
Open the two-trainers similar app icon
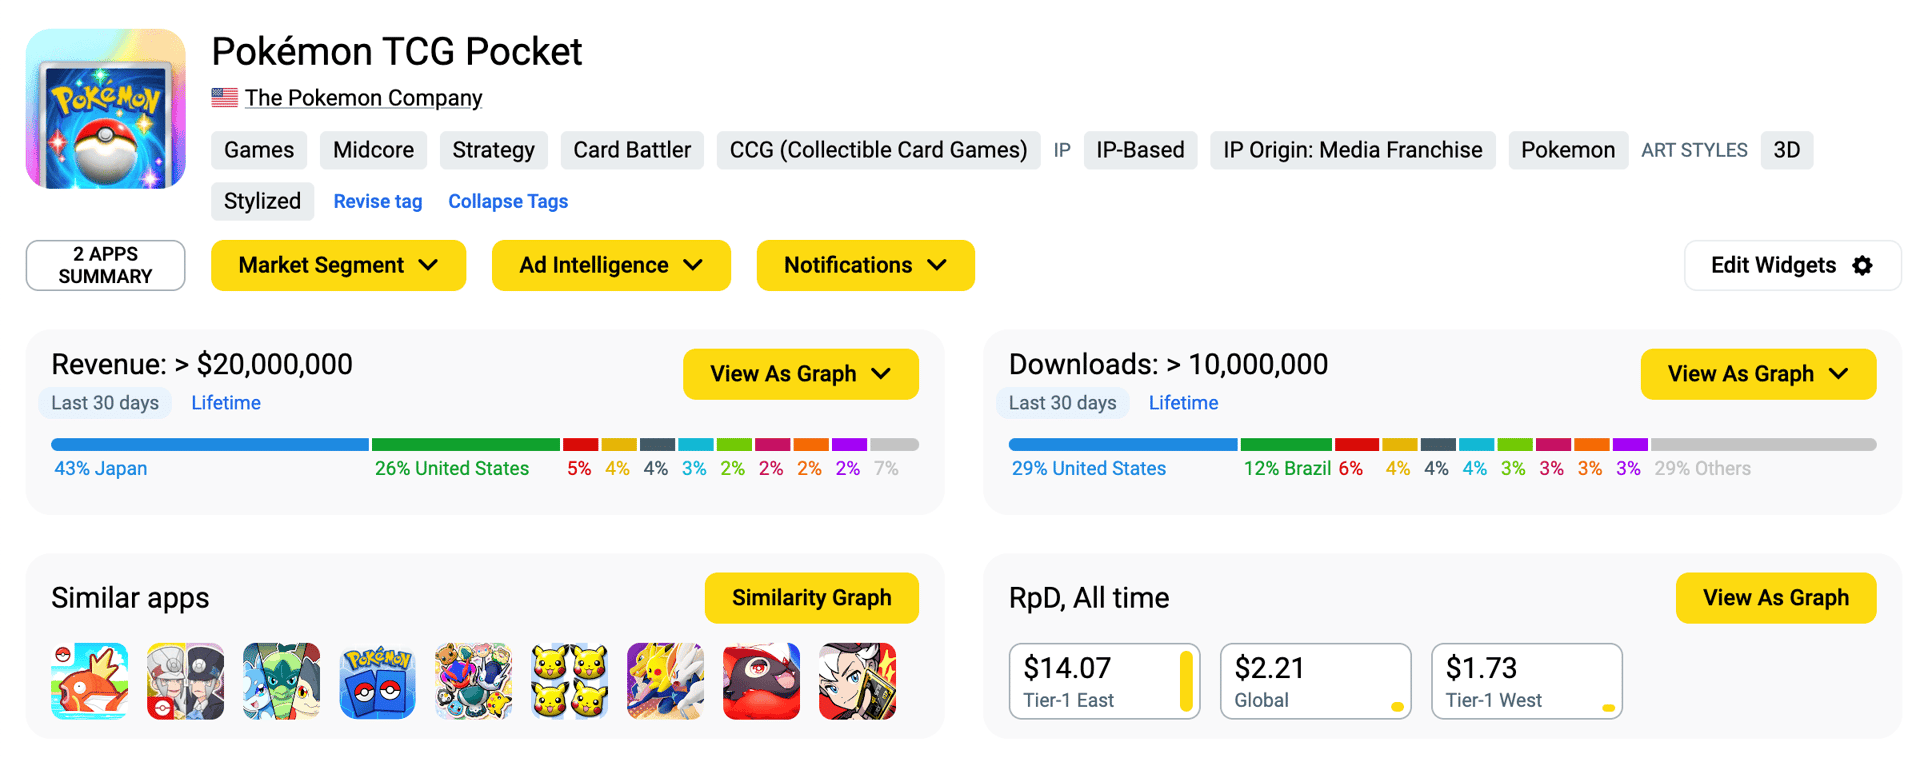point(186,681)
